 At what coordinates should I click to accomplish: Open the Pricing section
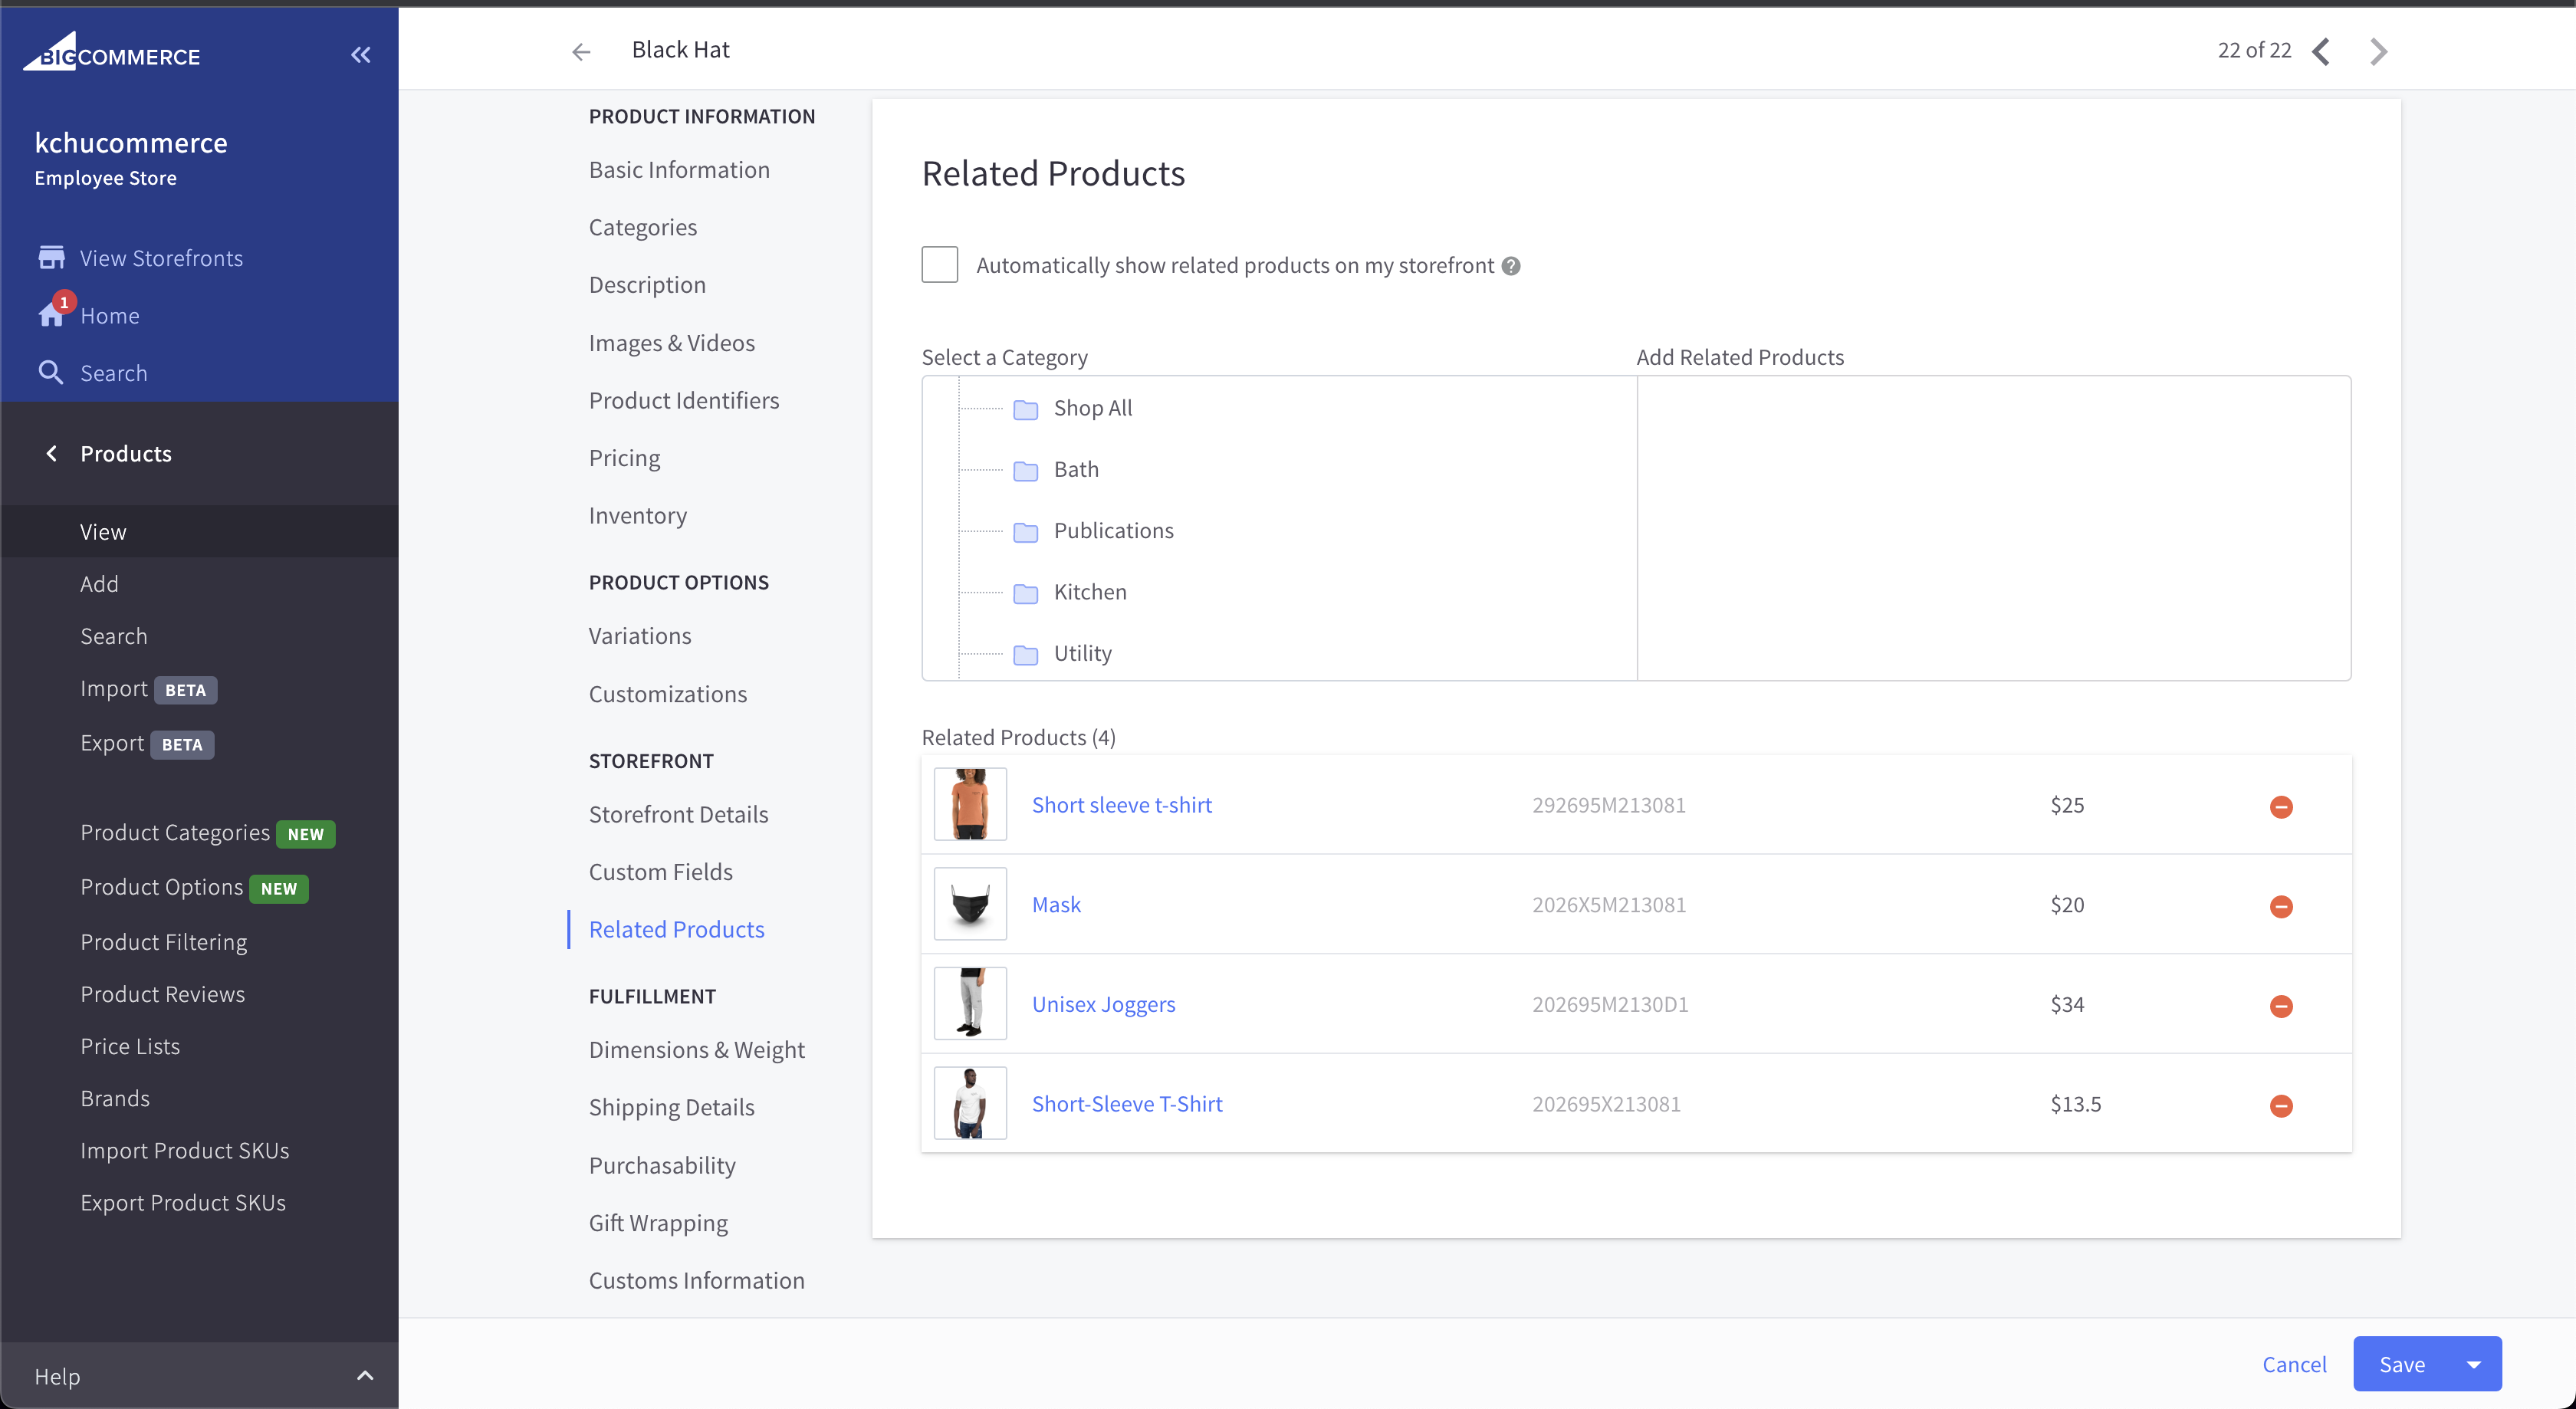tap(624, 458)
